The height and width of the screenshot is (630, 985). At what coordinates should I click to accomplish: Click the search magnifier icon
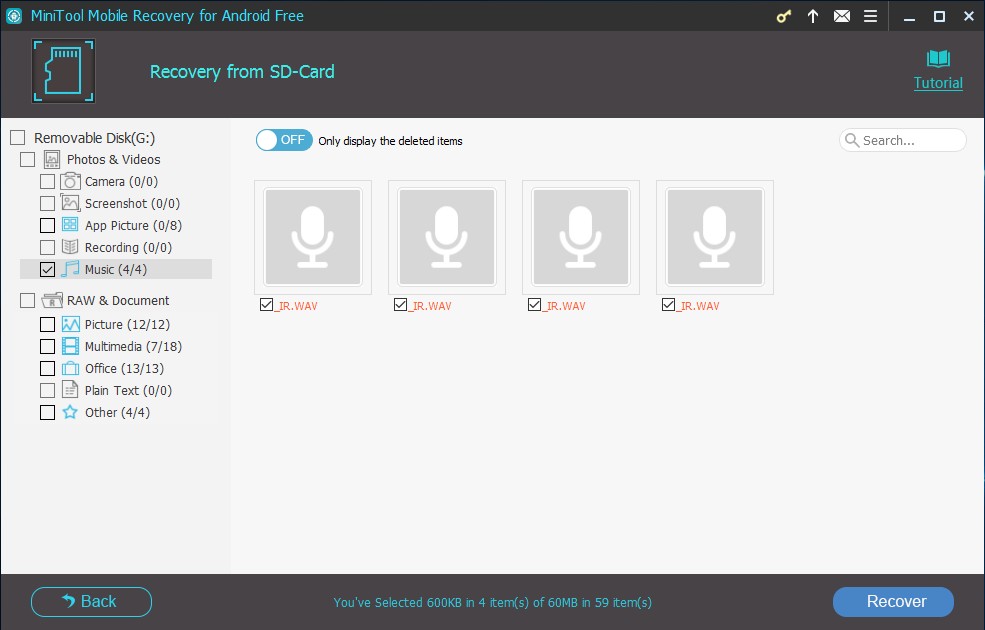852,140
